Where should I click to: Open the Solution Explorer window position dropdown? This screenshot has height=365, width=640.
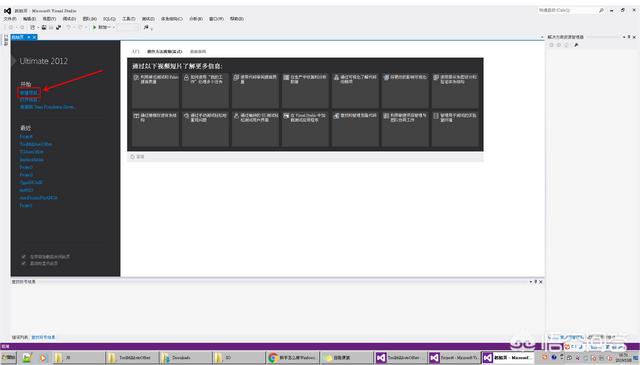click(624, 37)
